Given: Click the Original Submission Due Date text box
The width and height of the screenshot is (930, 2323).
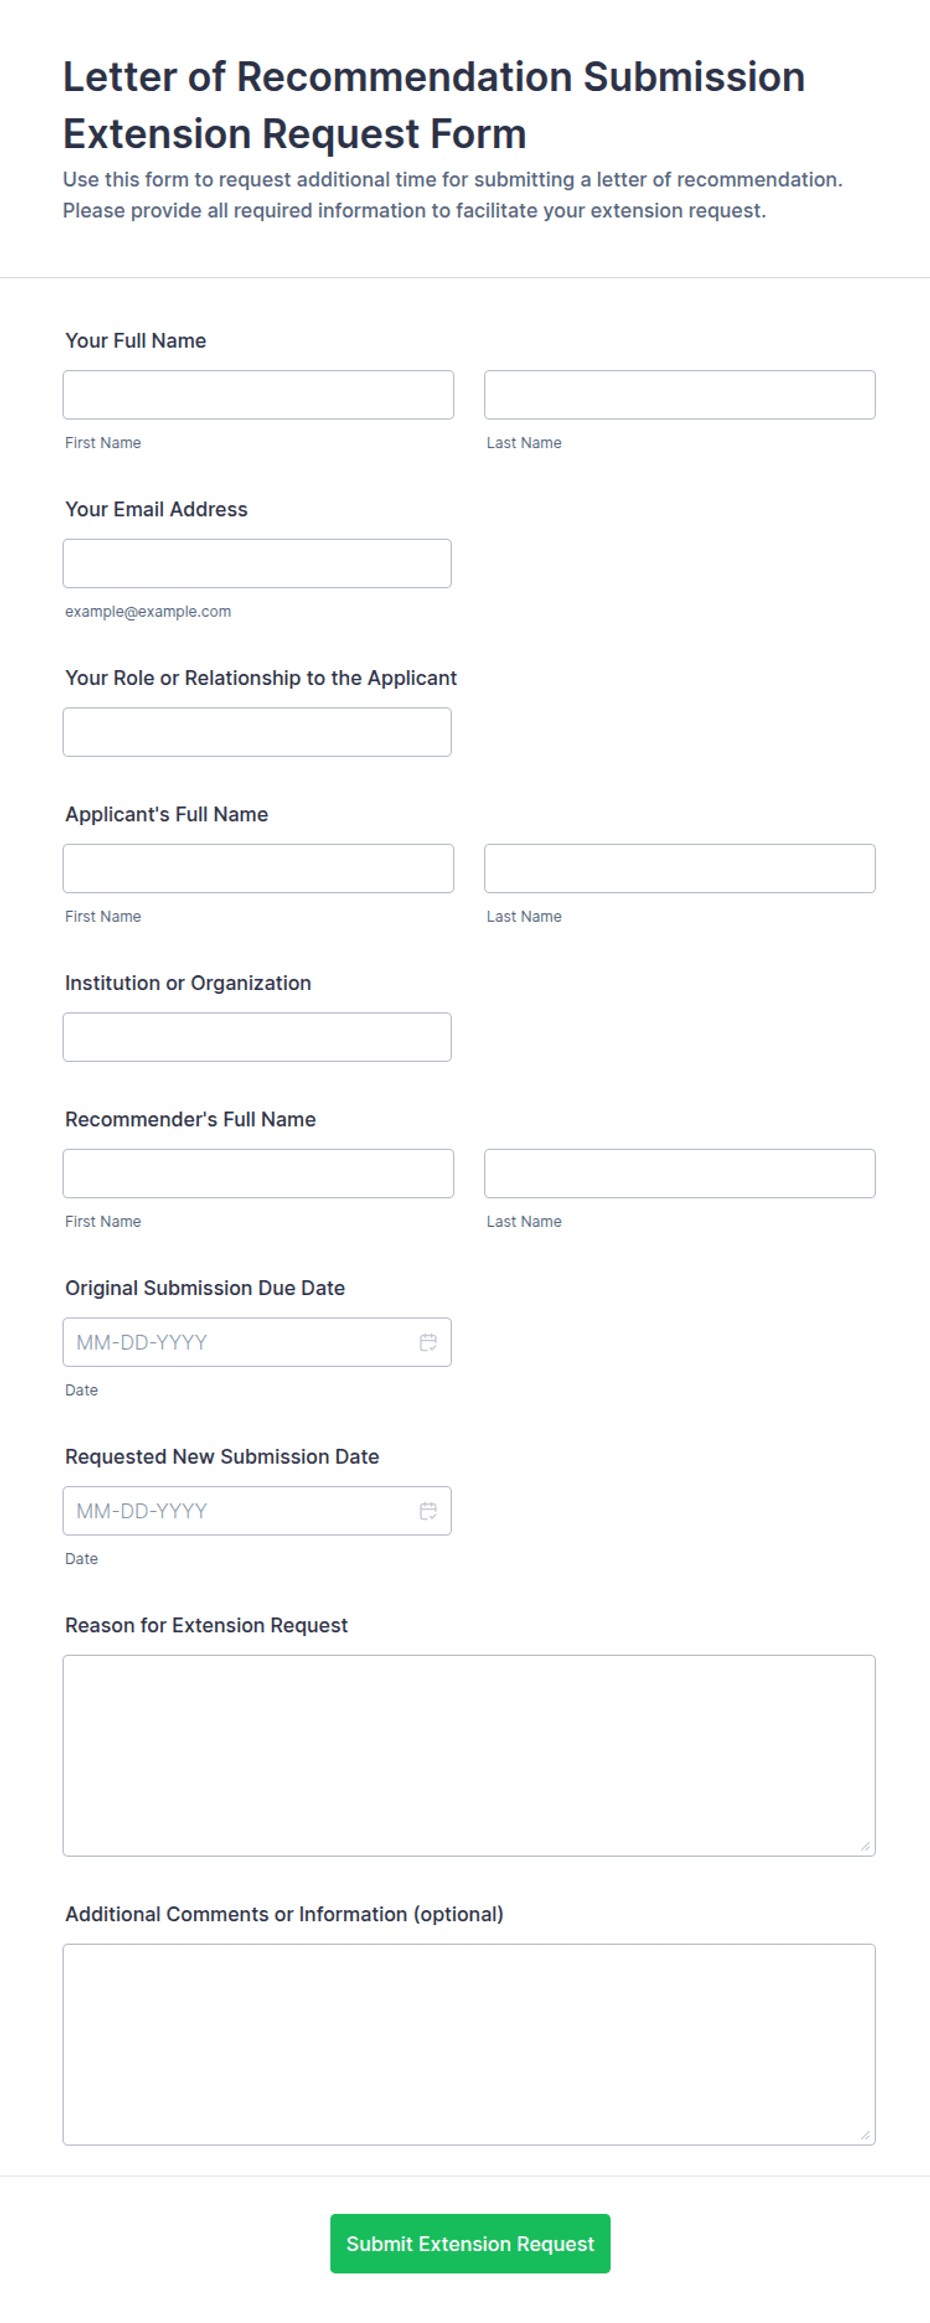Looking at the screenshot, I should pos(240,1342).
